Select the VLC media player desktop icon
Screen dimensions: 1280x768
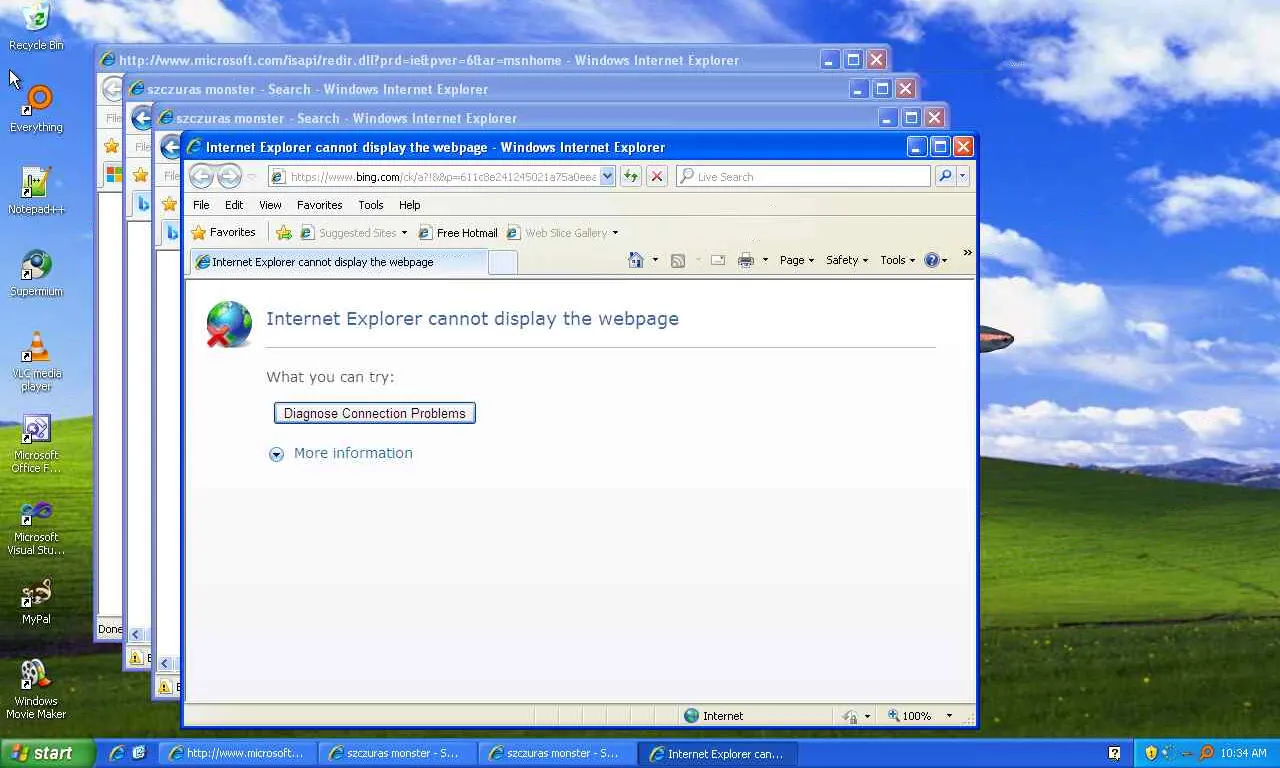tap(36, 361)
